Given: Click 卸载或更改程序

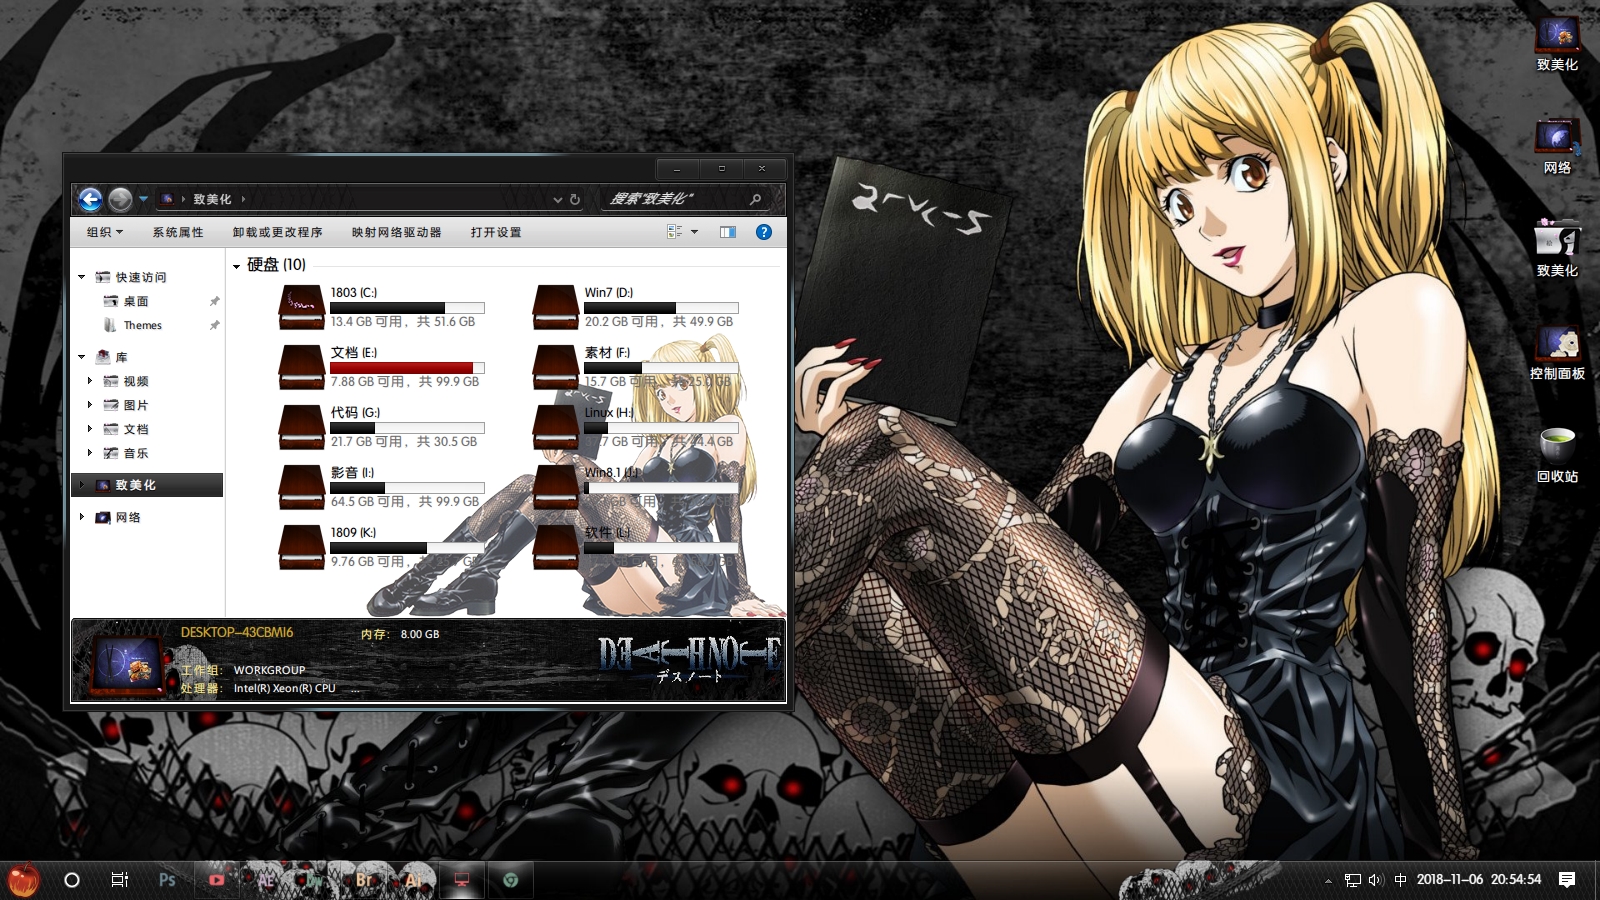Looking at the screenshot, I should tap(278, 232).
